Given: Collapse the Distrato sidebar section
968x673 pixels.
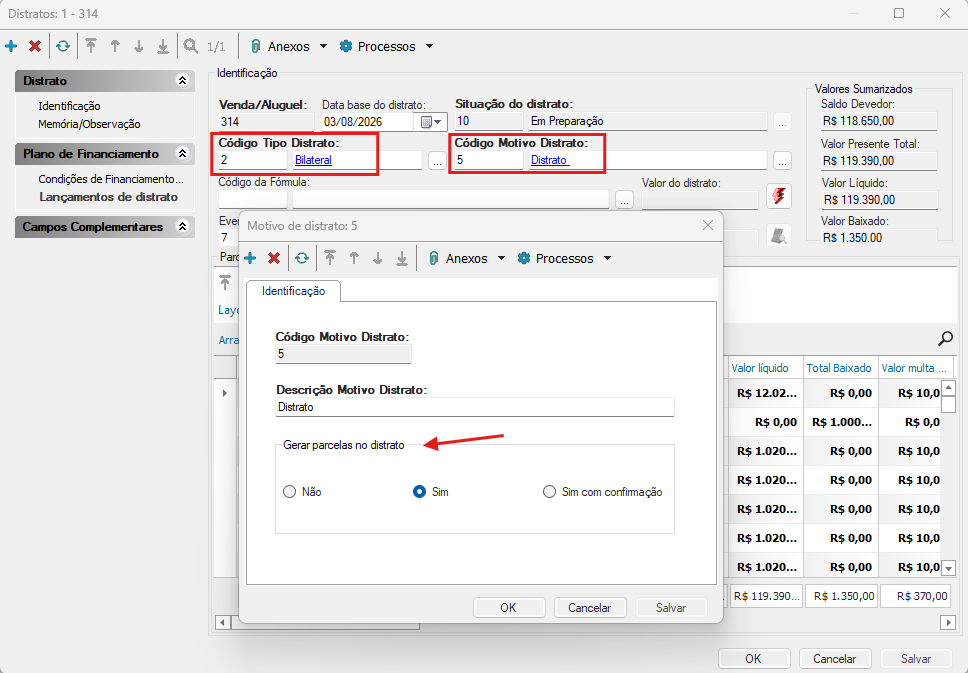Looking at the screenshot, I should tap(182, 80).
